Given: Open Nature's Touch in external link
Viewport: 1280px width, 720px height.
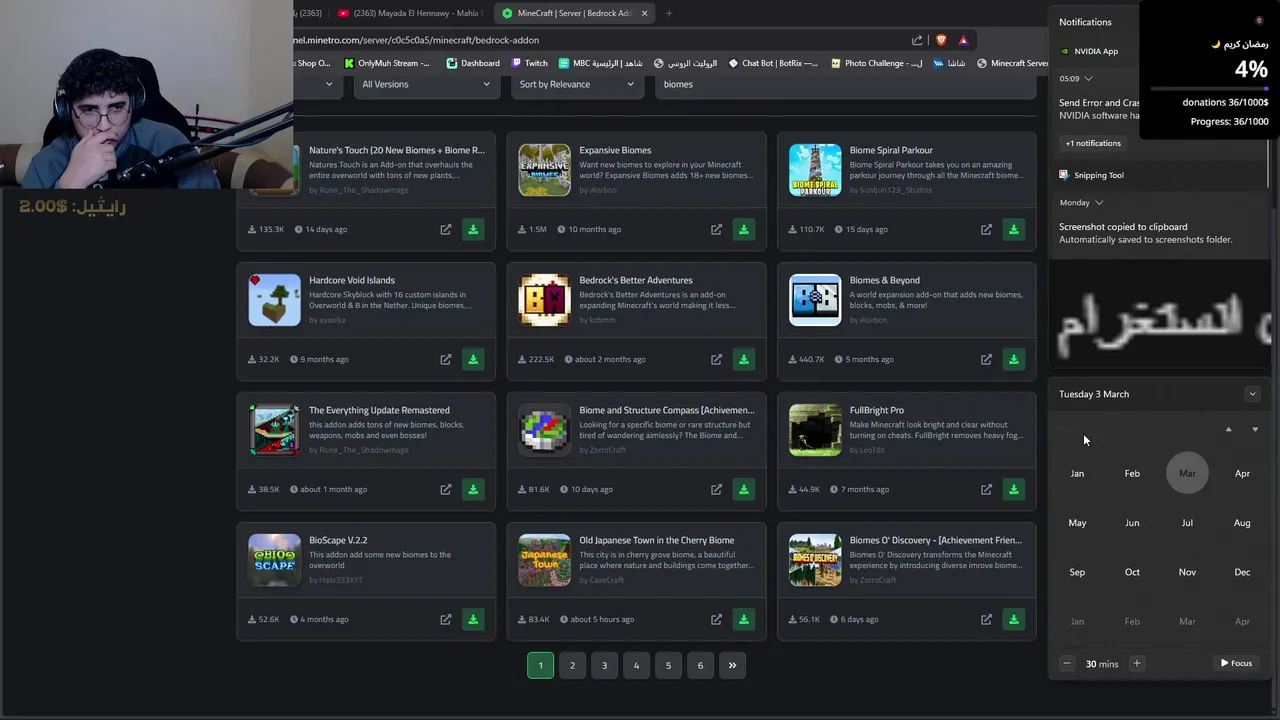Looking at the screenshot, I should point(446,229).
